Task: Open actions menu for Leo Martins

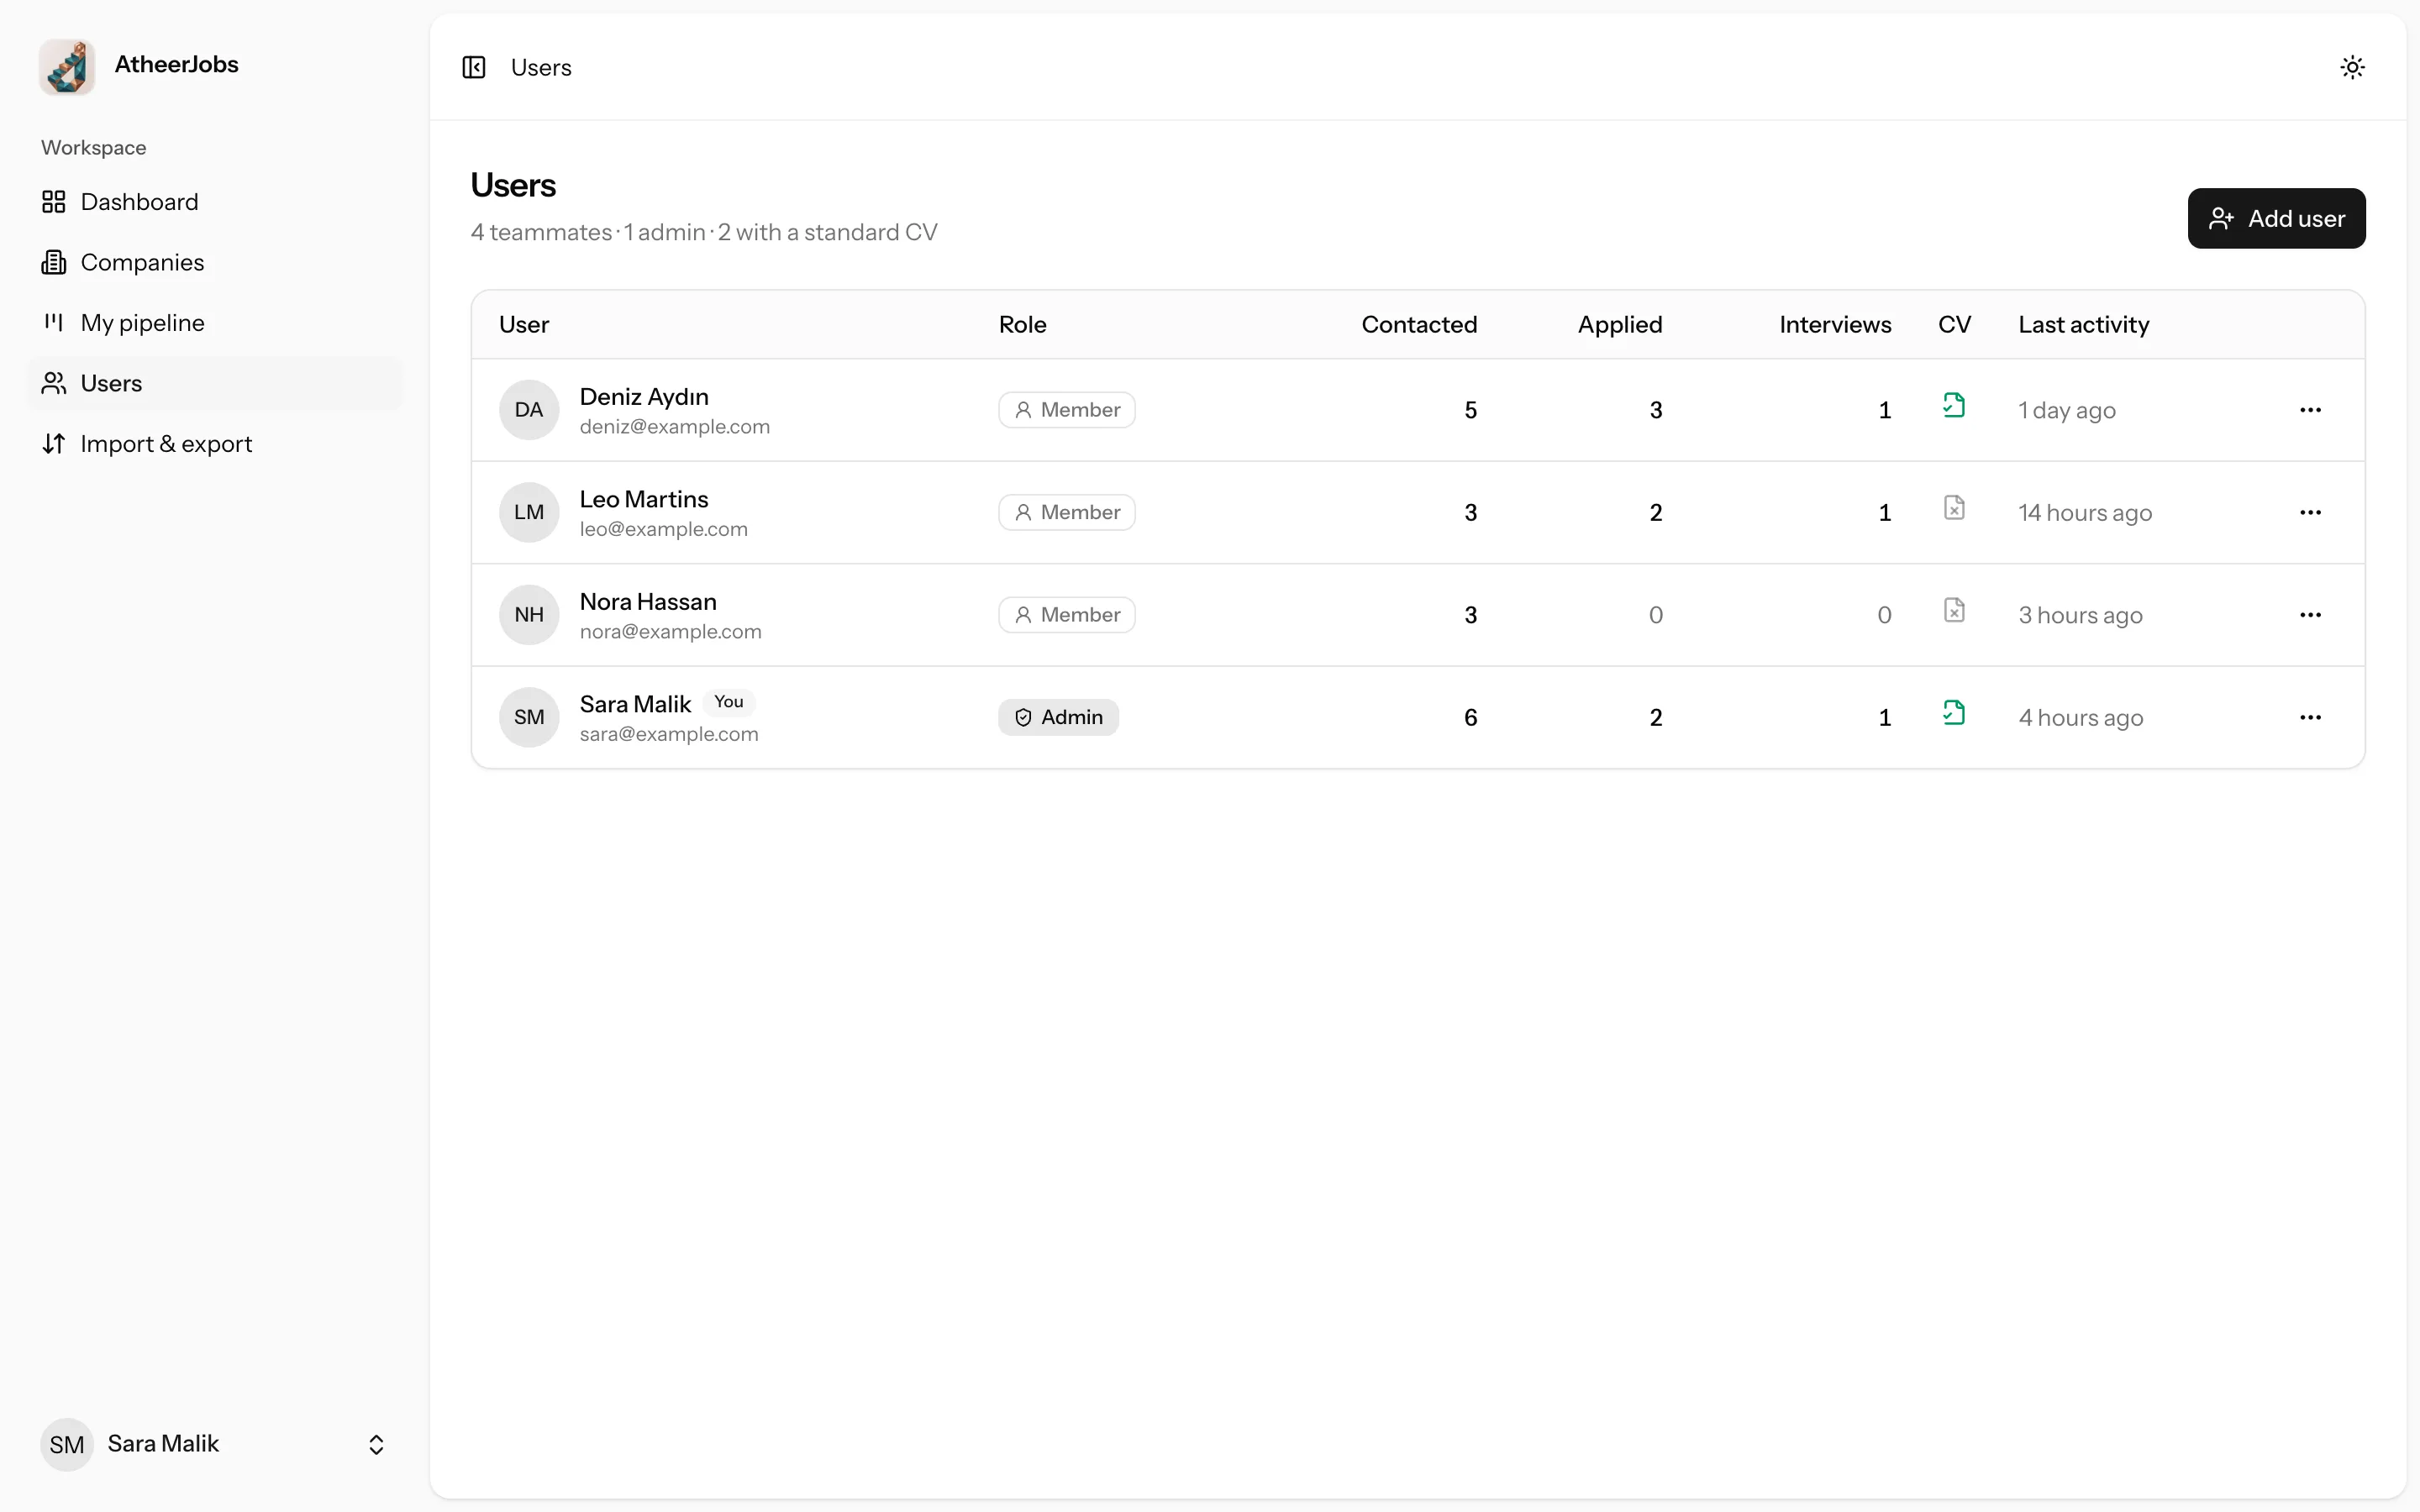Action: coord(2310,512)
